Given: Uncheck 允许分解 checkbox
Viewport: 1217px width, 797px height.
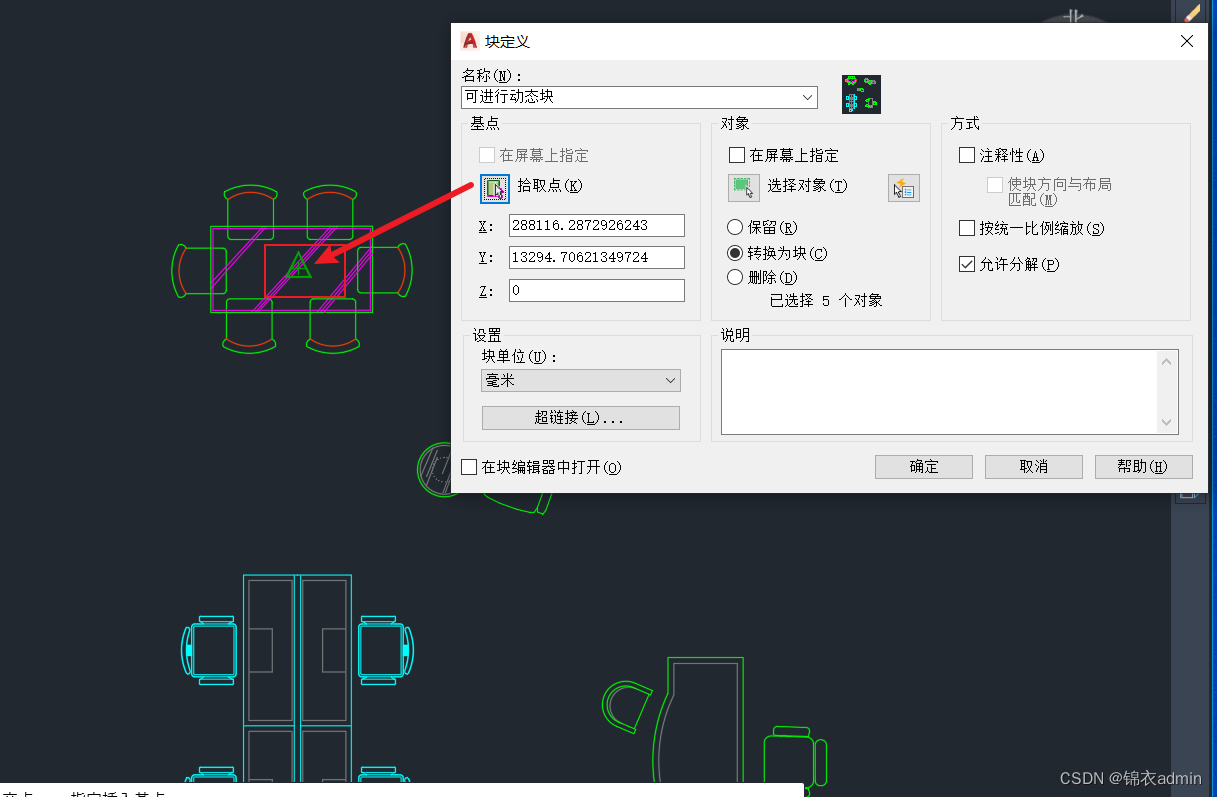Looking at the screenshot, I should (967, 264).
